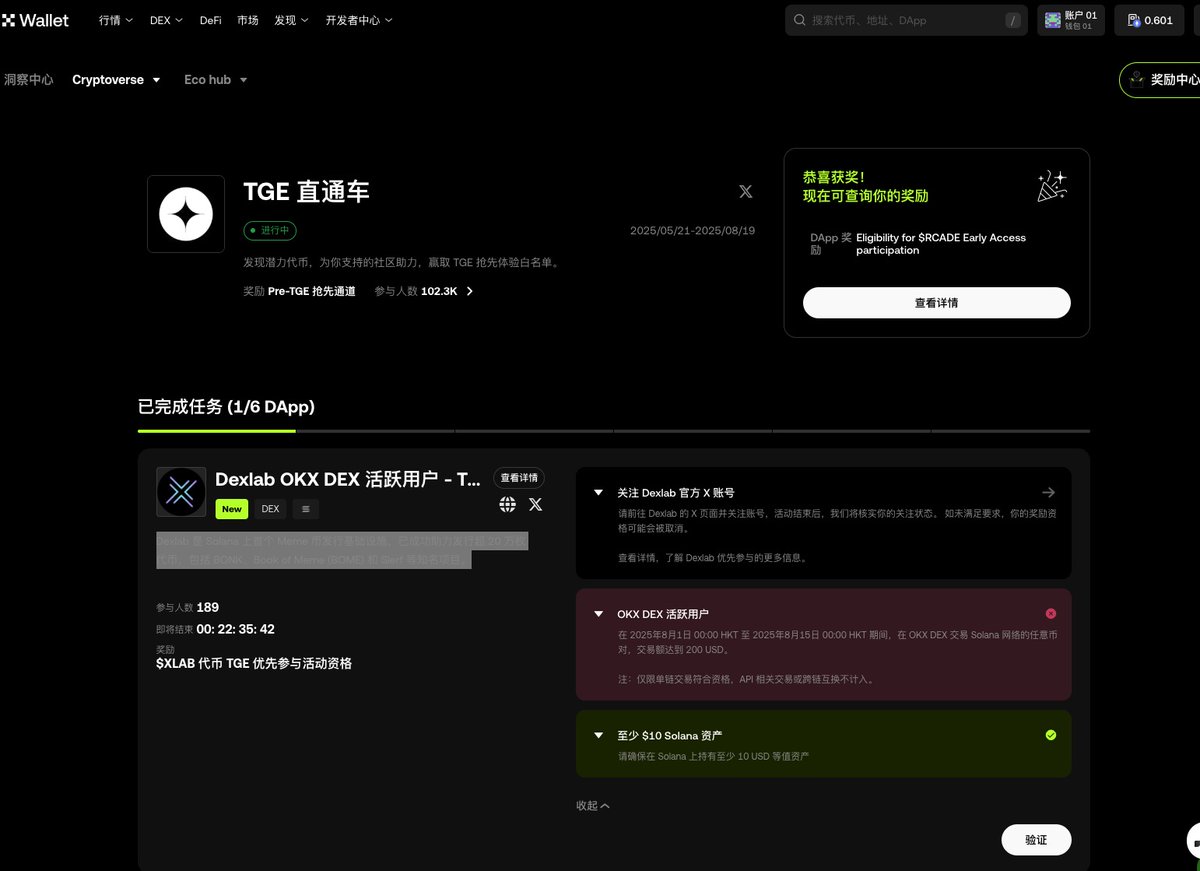Open the gas fee 0.601 indicator icon
Image resolution: width=1200 pixels, height=871 pixels.
pyautogui.click(x=1135, y=20)
